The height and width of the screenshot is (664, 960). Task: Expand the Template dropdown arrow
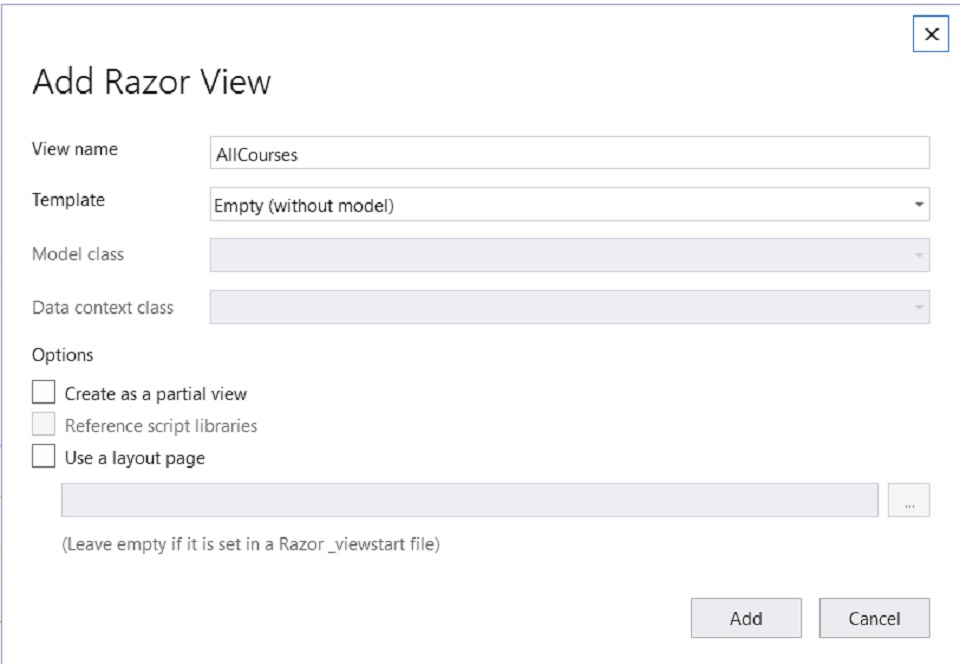click(x=918, y=204)
